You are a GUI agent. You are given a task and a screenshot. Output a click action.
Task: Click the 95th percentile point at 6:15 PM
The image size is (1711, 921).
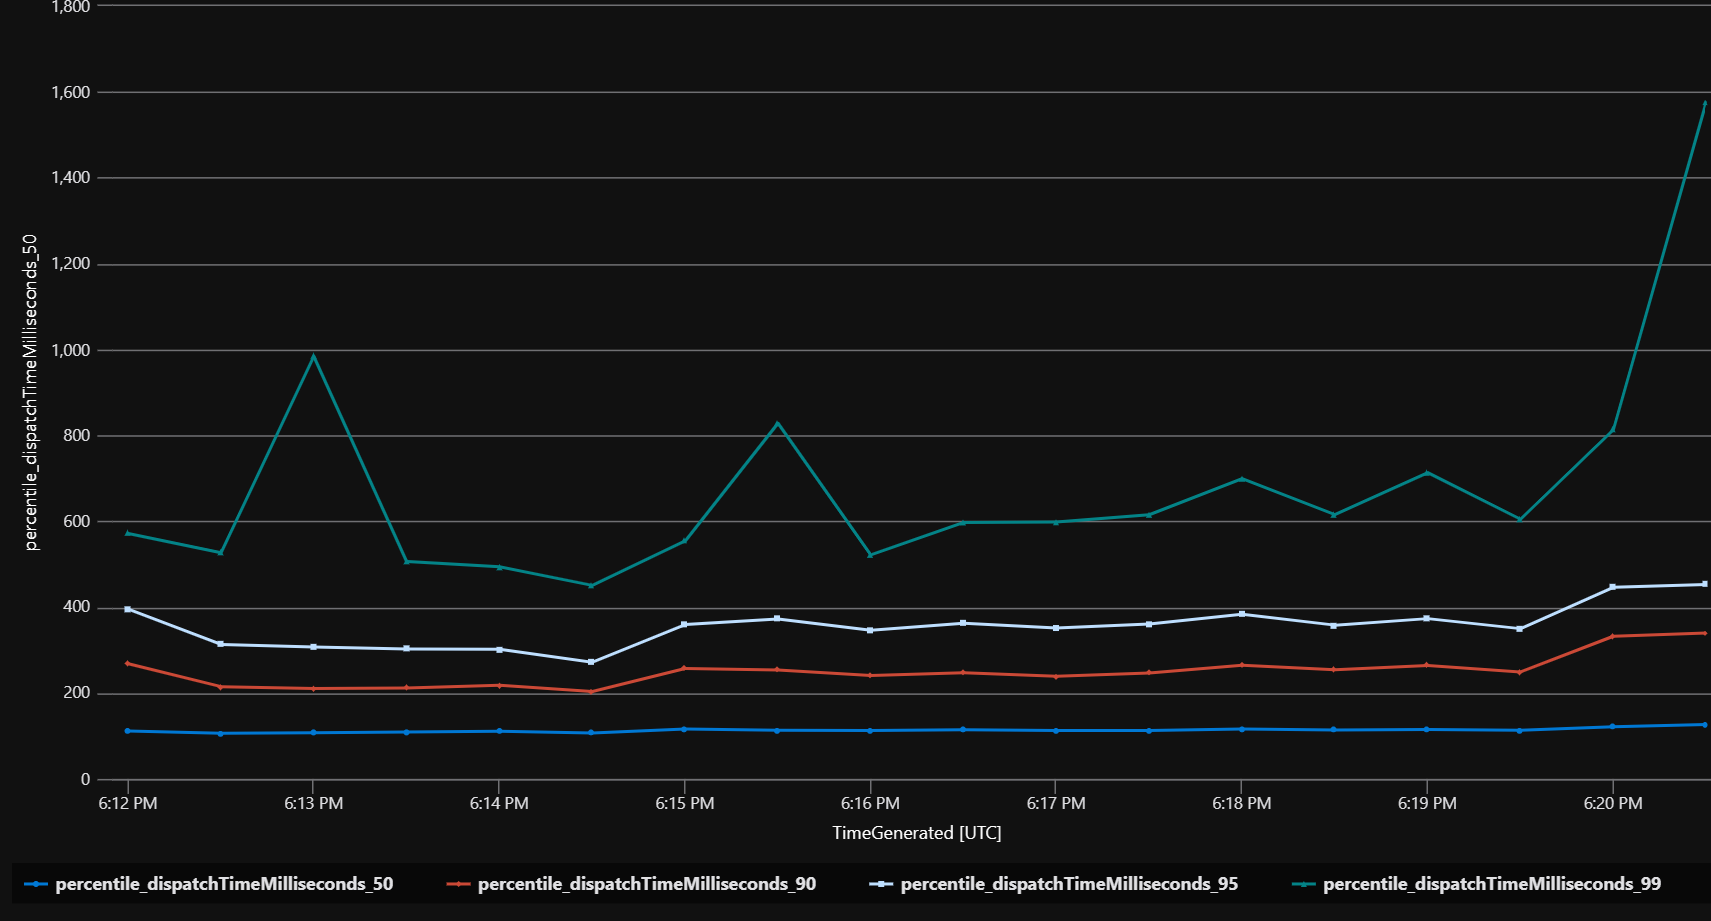(684, 624)
